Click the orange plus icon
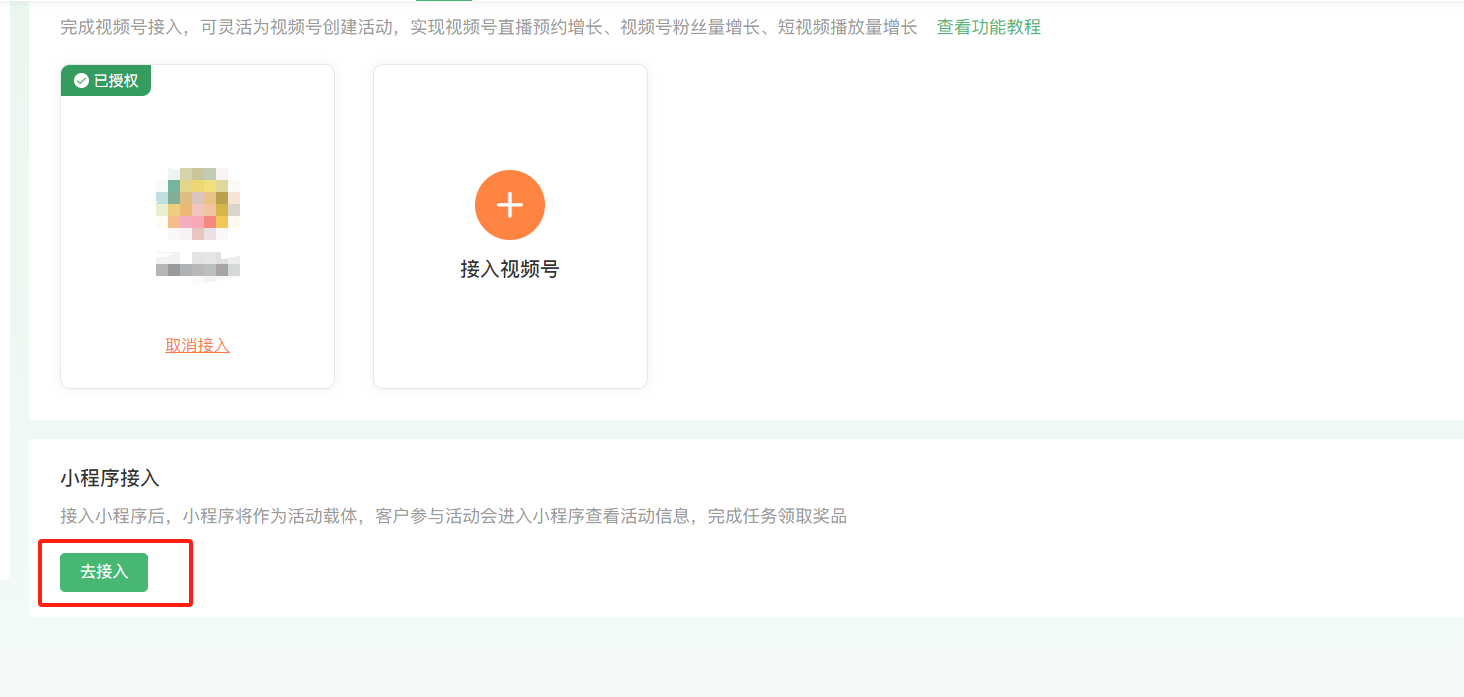The width and height of the screenshot is (1464, 697). (x=510, y=205)
